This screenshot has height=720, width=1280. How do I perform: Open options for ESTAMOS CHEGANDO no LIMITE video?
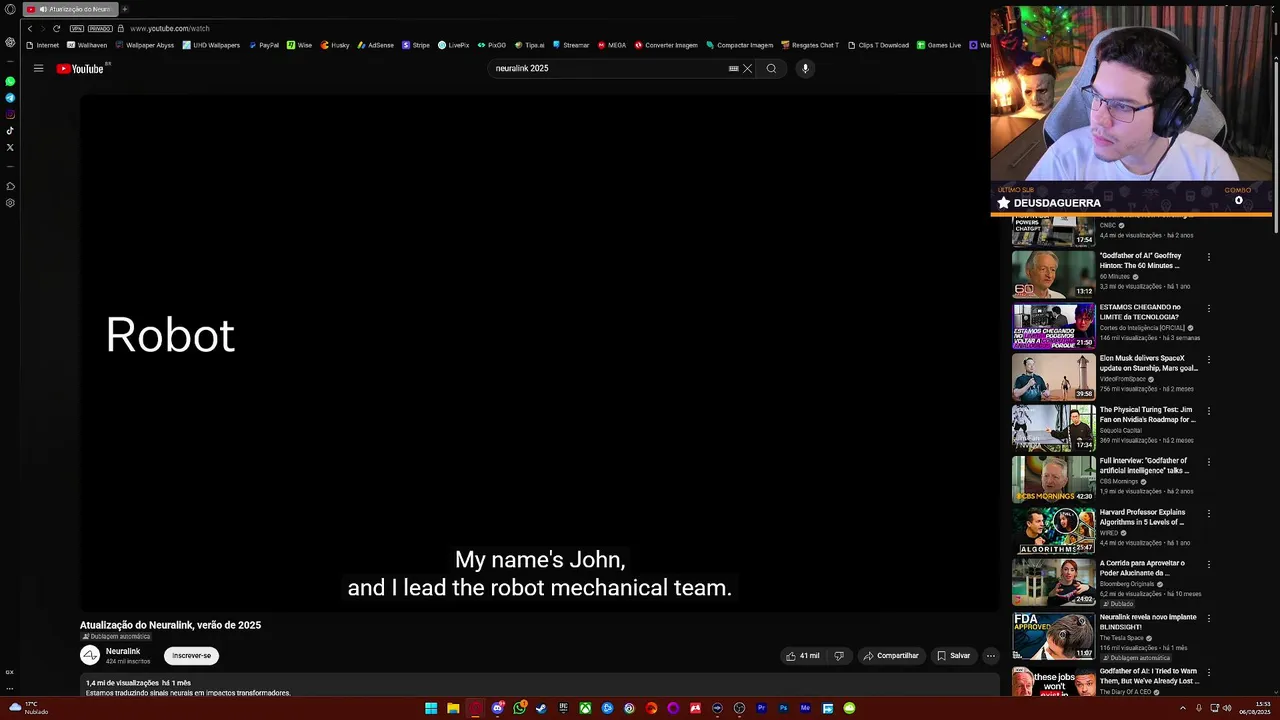[1208, 308]
